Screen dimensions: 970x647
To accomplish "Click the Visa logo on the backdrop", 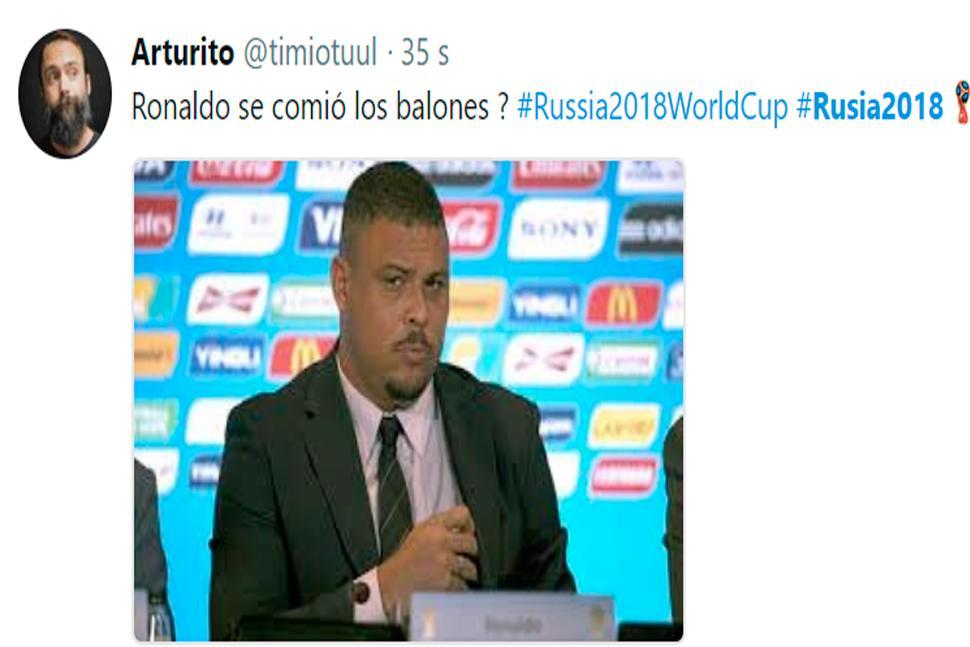I will tap(322, 226).
